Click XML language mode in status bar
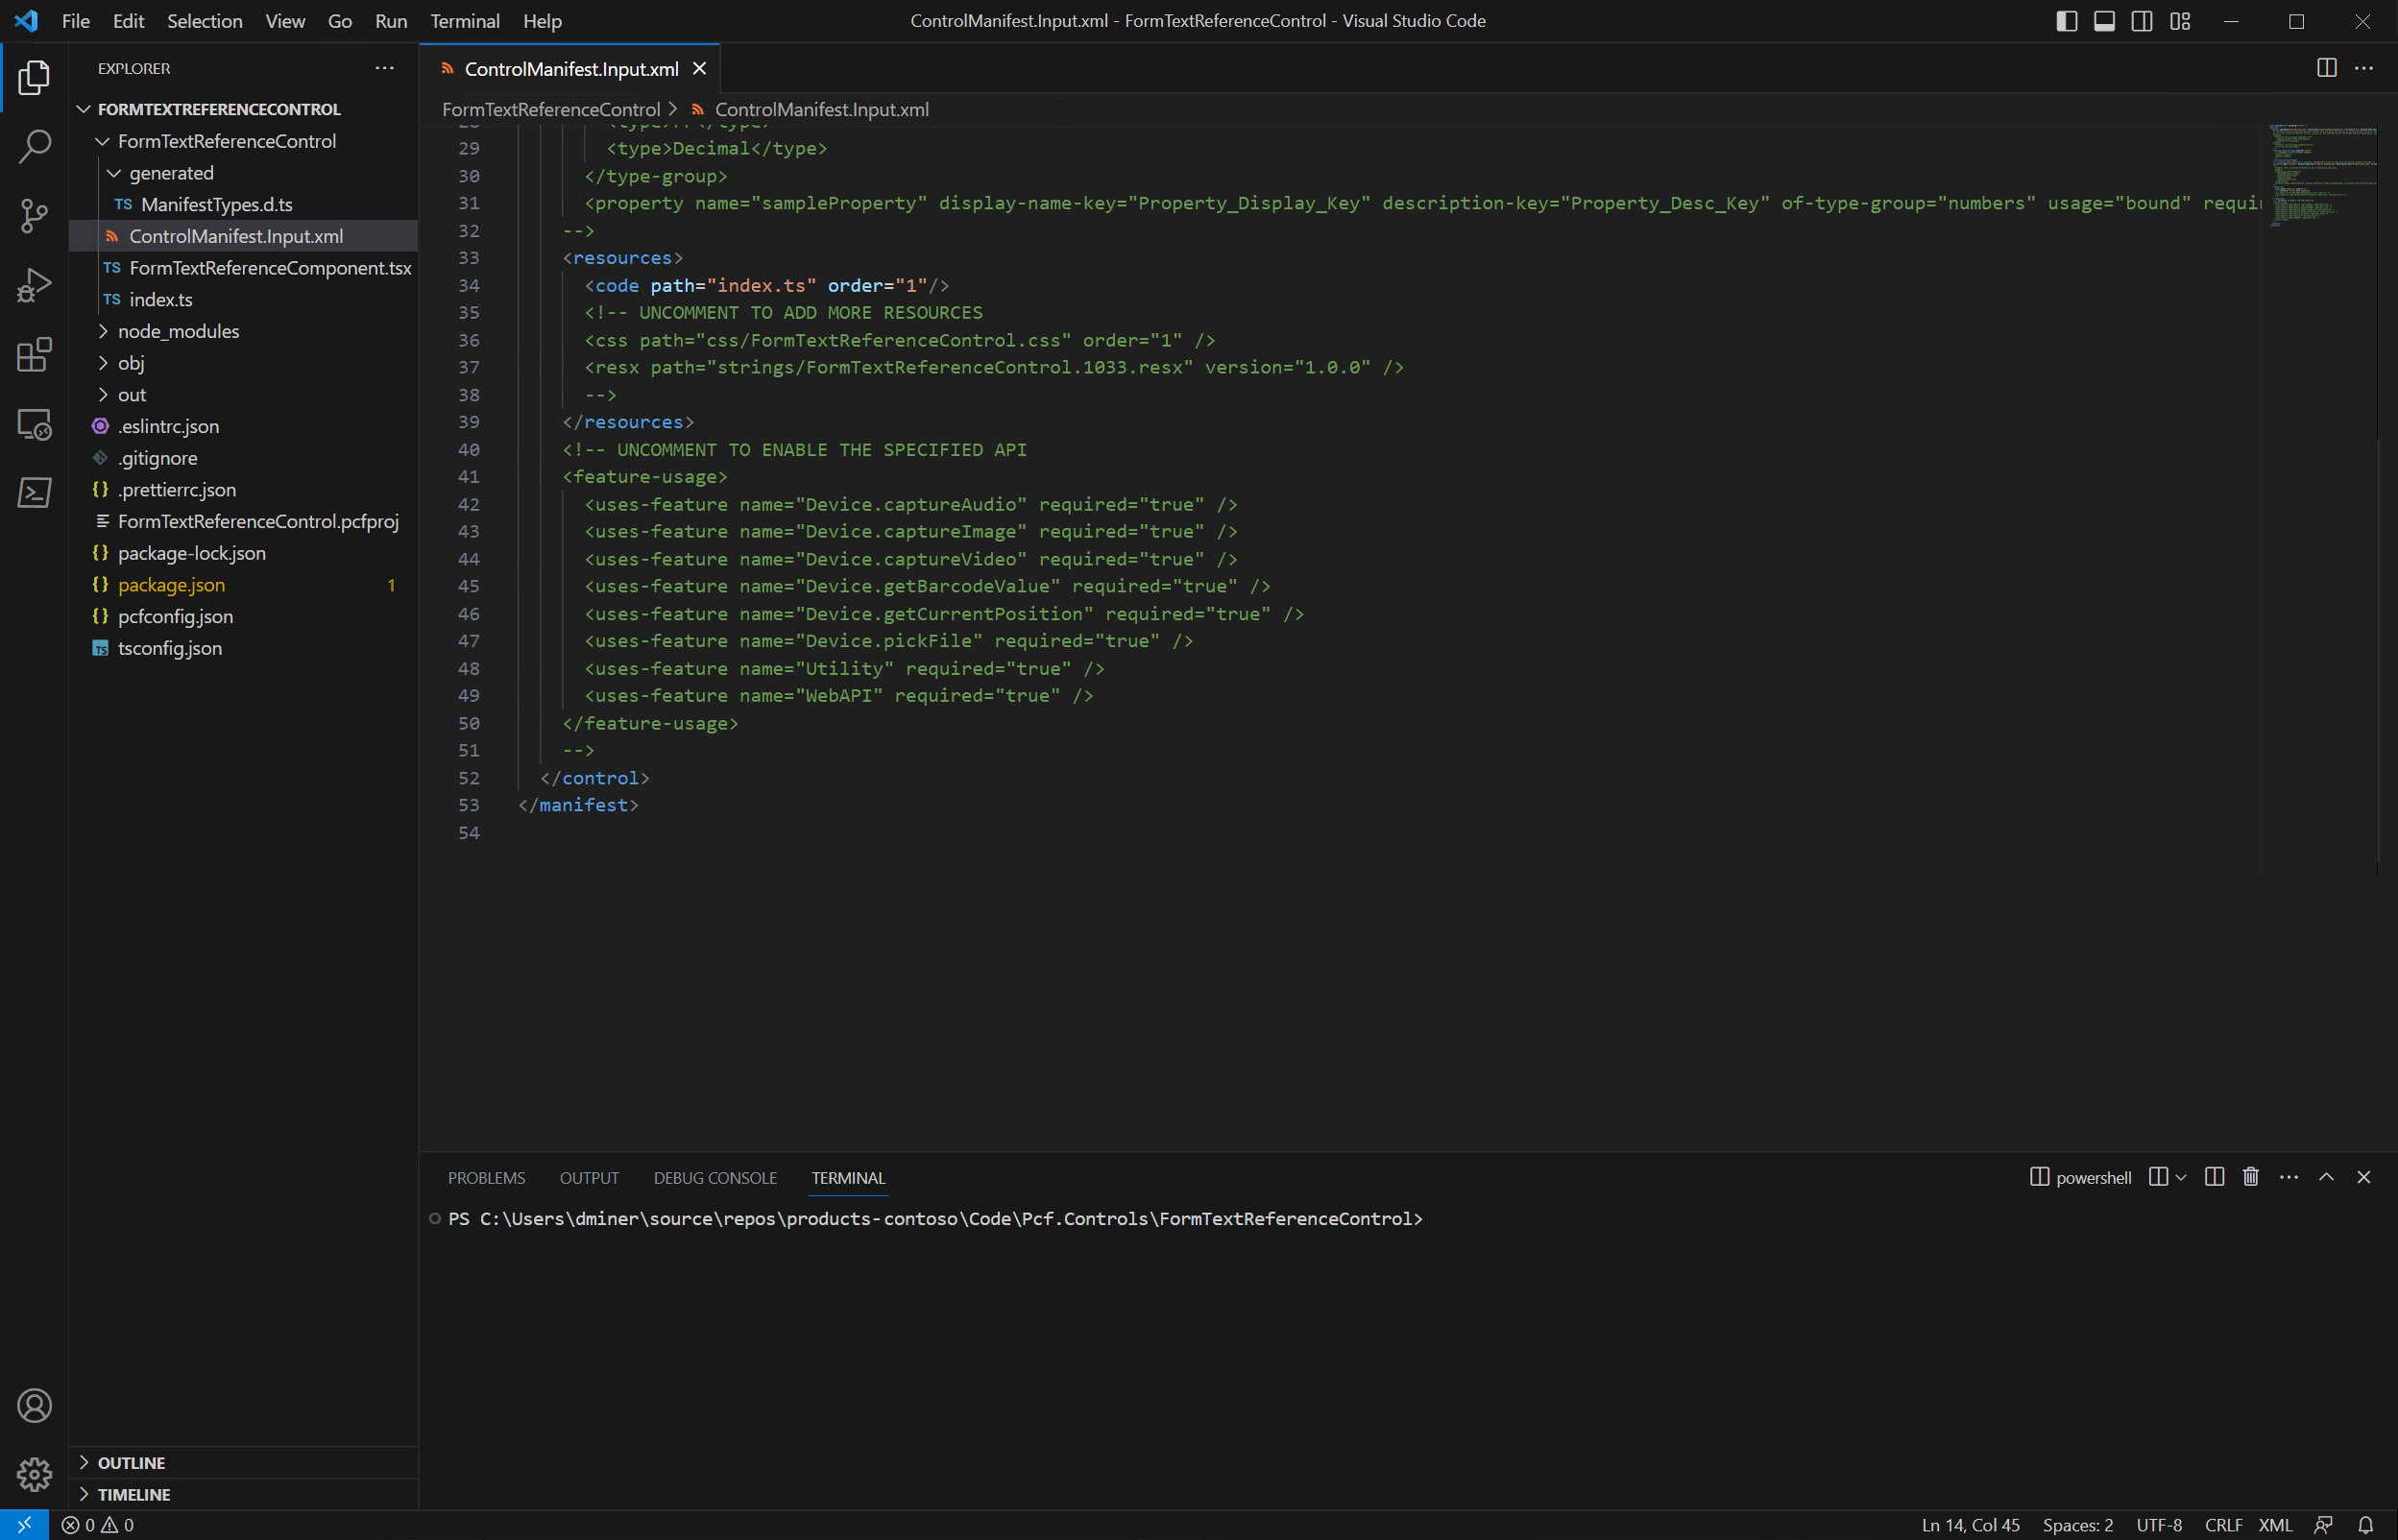The width and height of the screenshot is (2398, 1540). pyautogui.click(x=2274, y=1525)
